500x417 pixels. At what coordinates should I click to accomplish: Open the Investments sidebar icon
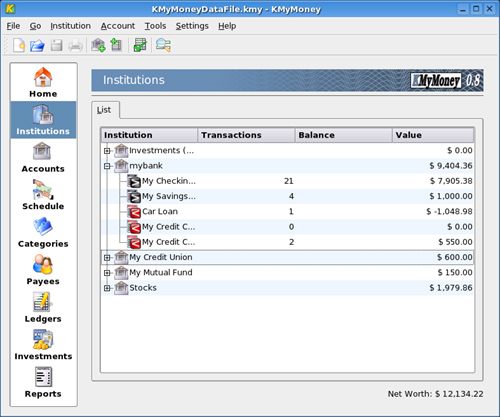[x=43, y=345]
